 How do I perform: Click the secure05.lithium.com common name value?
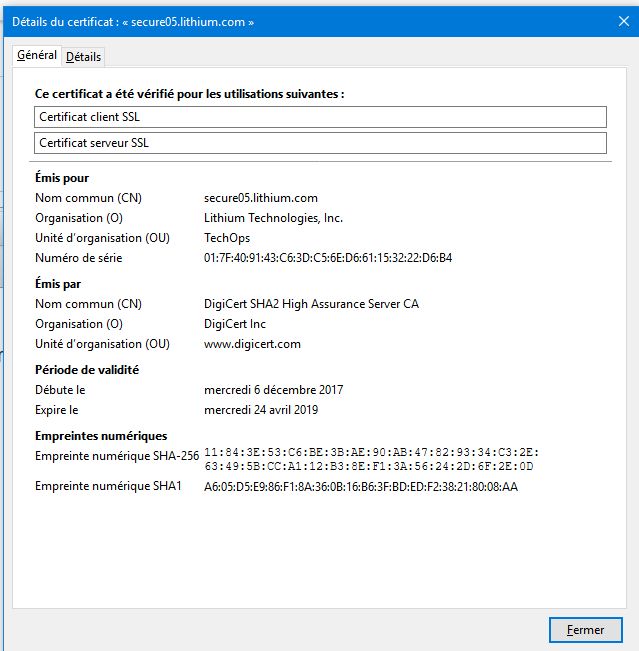(261, 198)
